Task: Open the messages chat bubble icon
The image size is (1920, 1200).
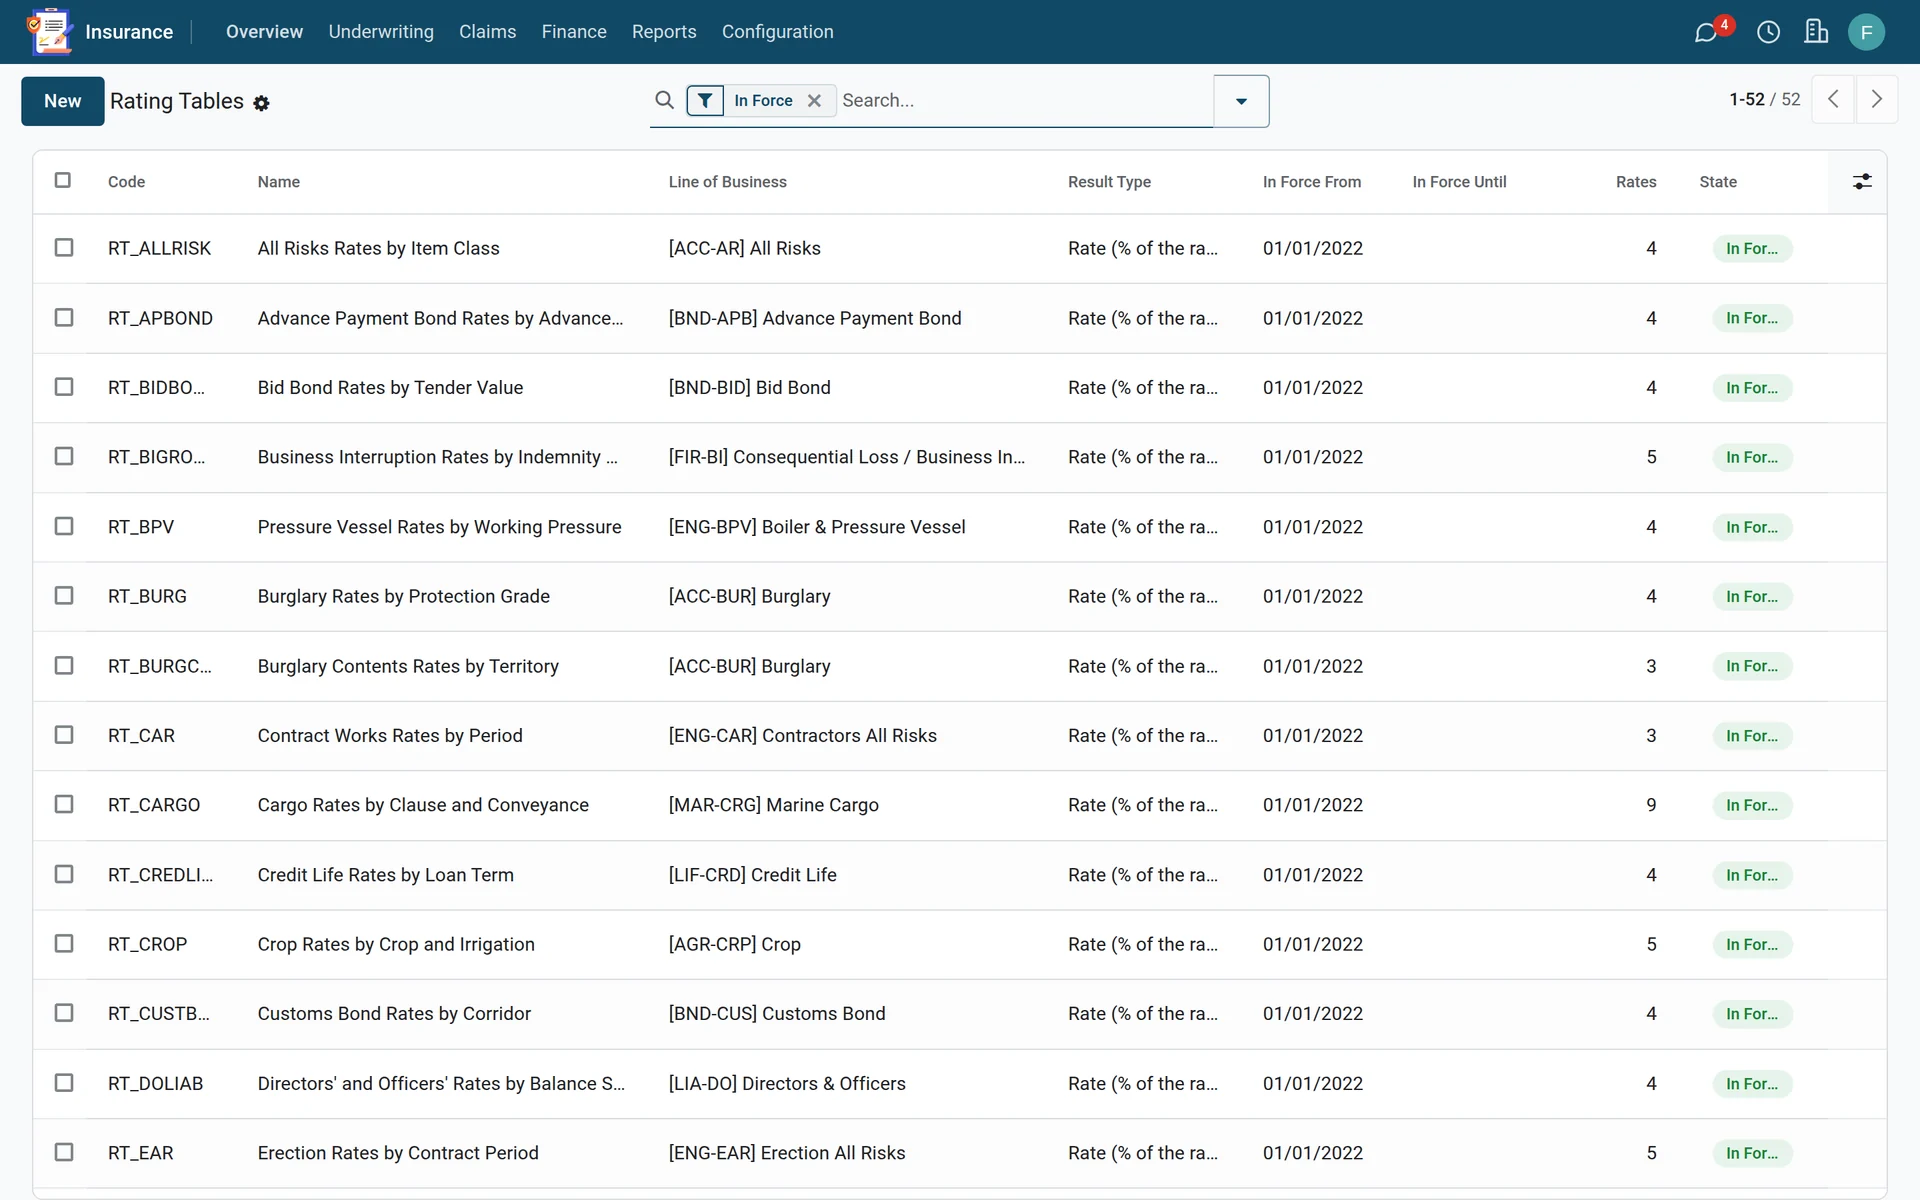Action: click(1706, 32)
